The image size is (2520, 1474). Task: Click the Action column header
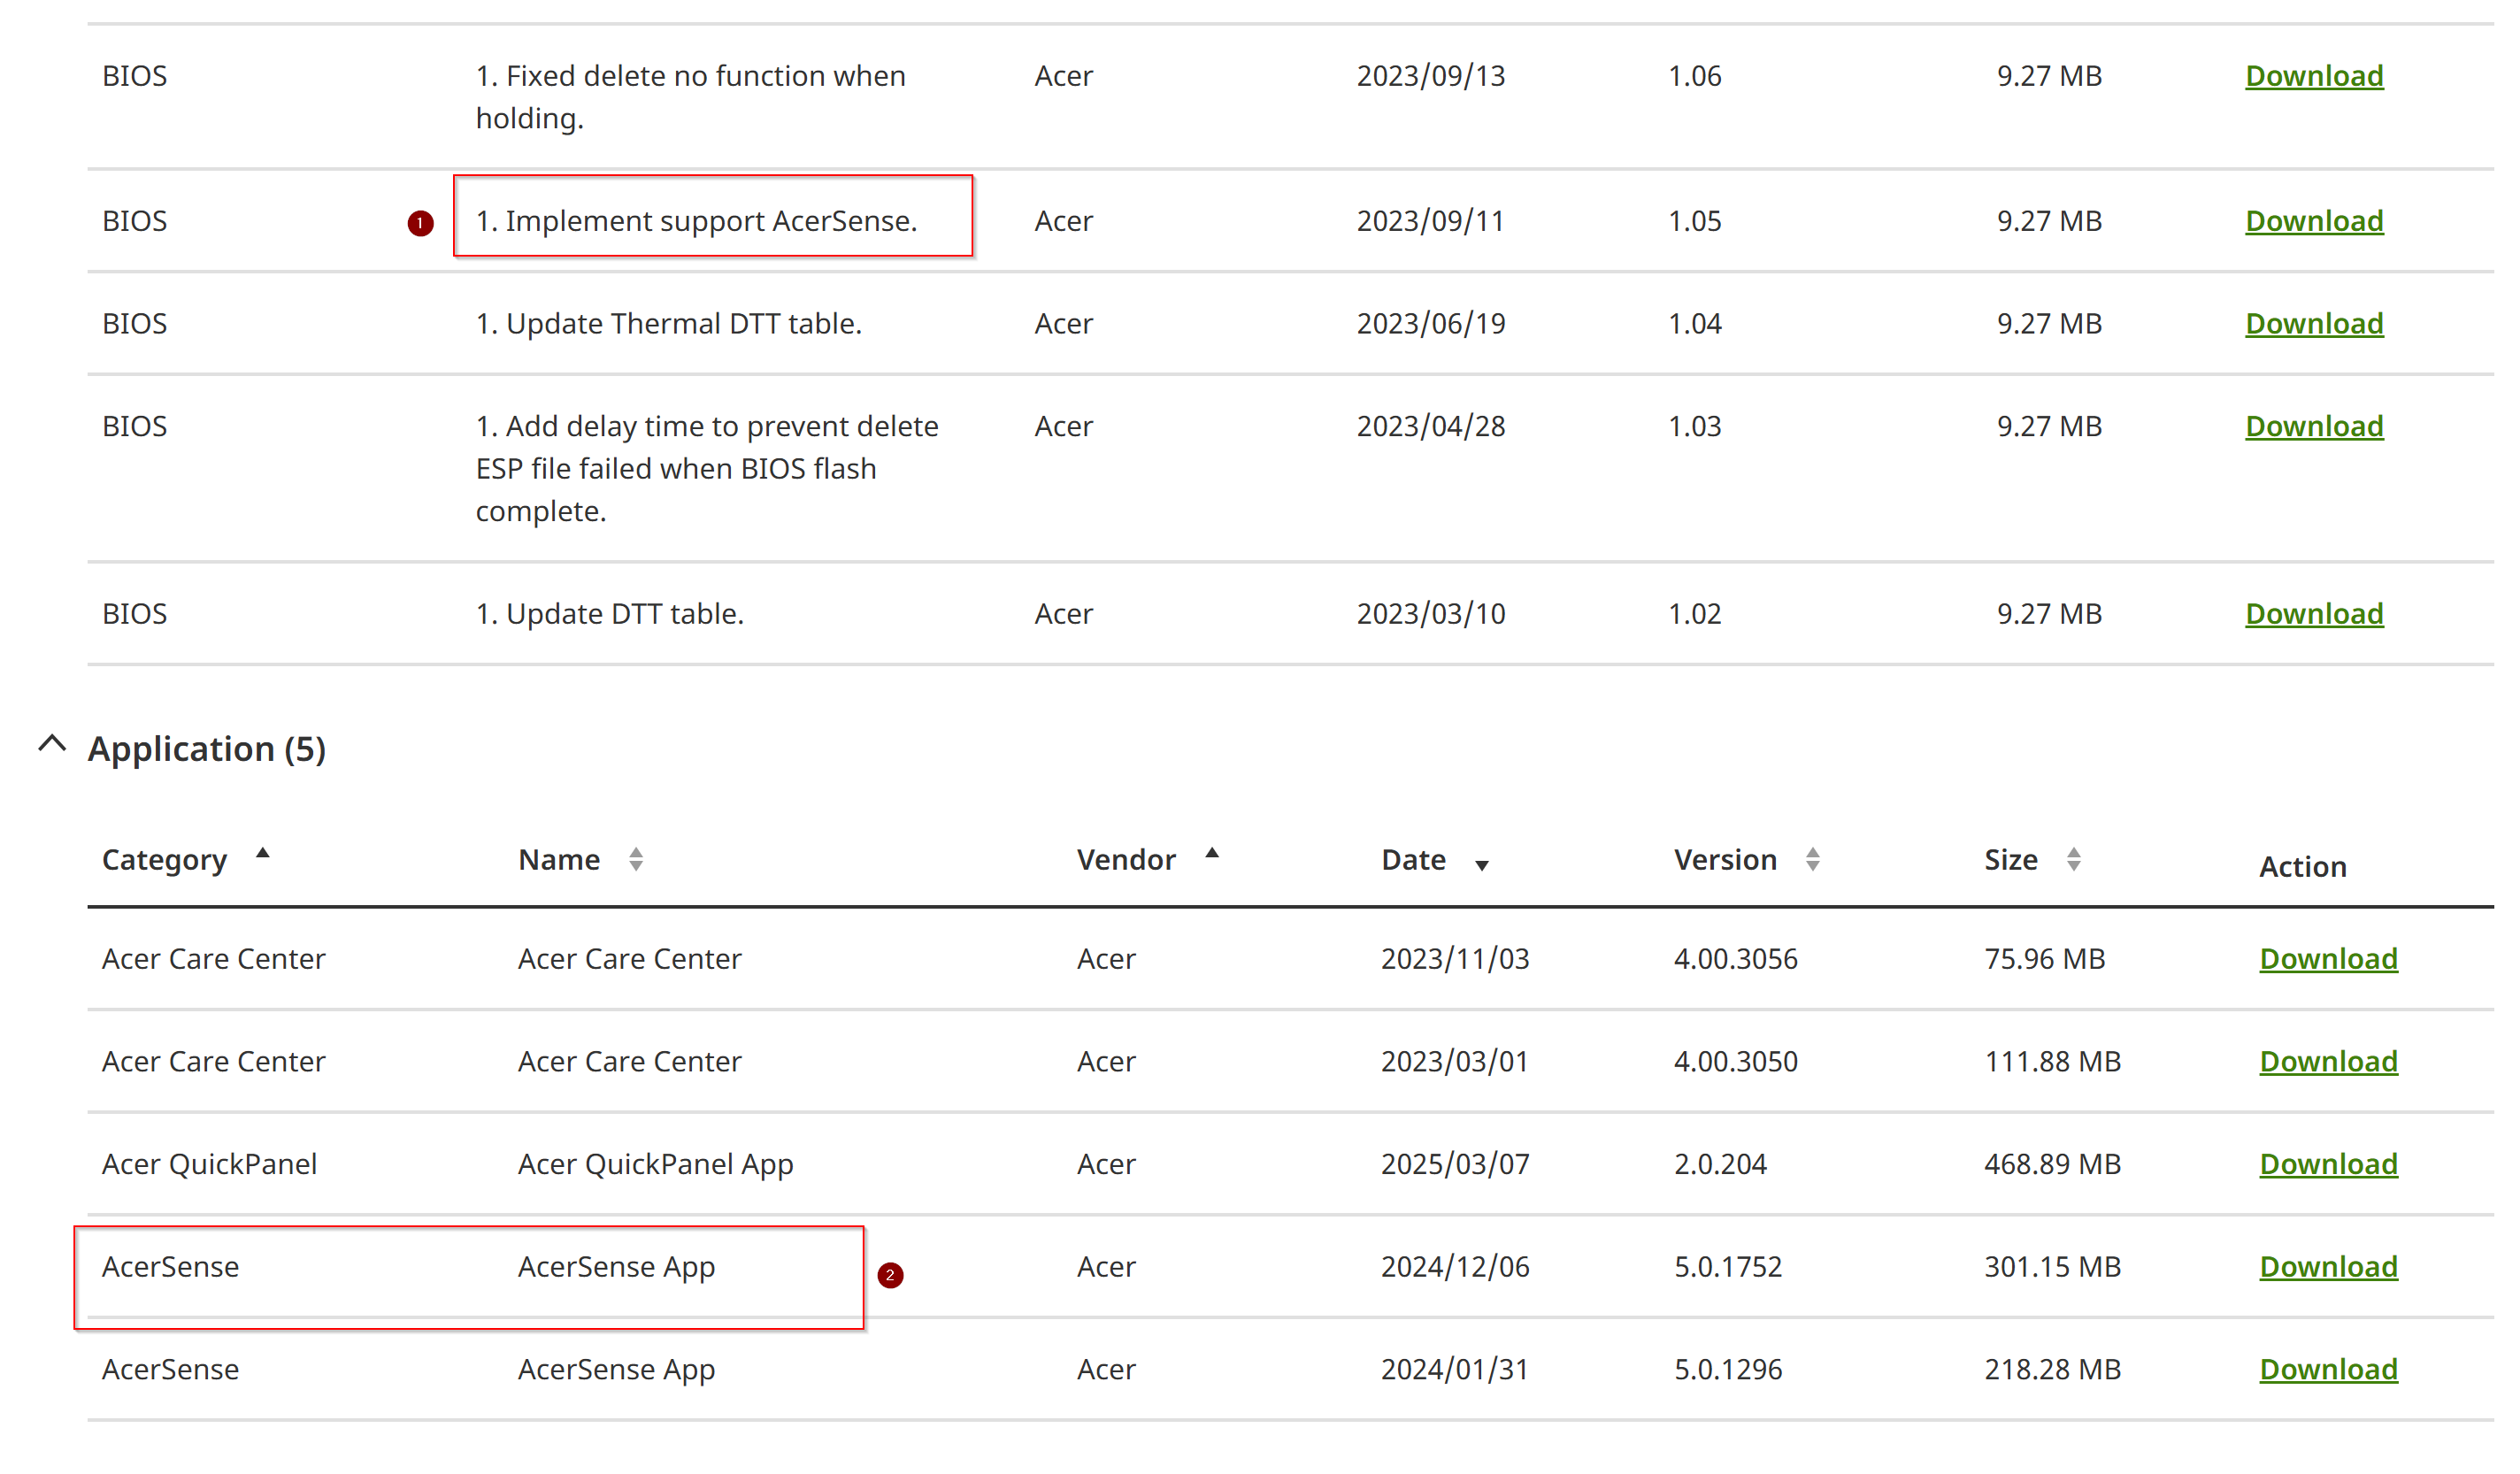(2302, 867)
